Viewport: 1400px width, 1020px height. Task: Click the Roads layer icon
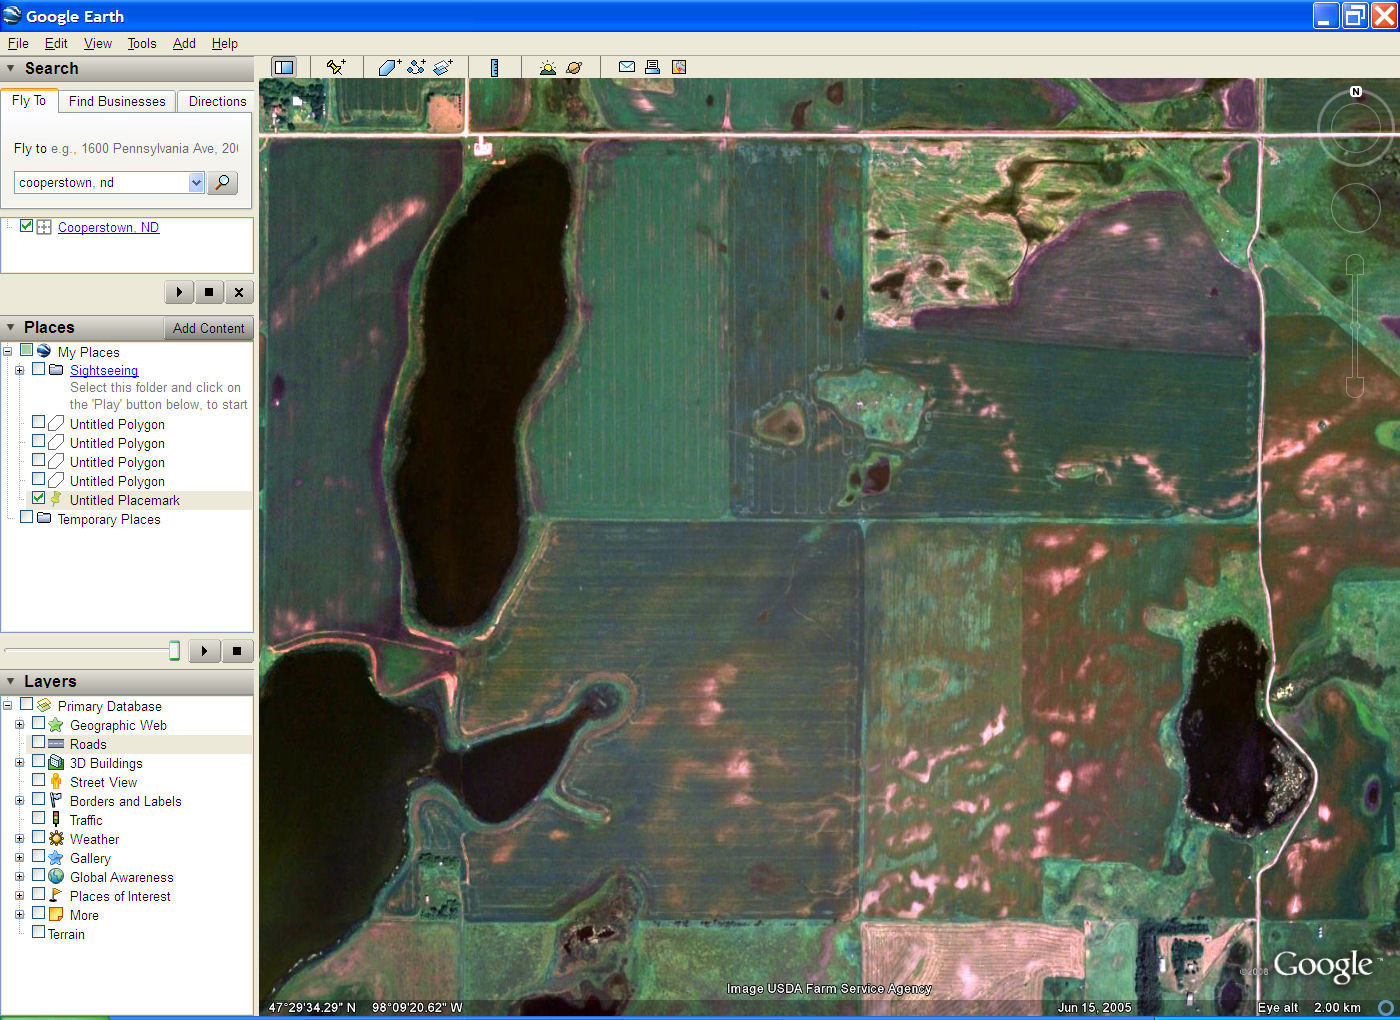[x=56, y=744]
